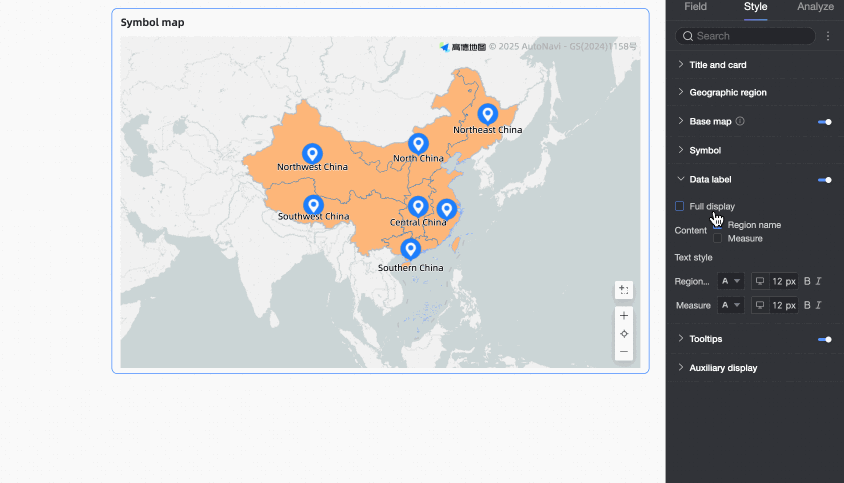Image resolution: width=844 pixels, height=483 pixels.
Task: Zoom in the map with plus button
Action: click(624, 316)
